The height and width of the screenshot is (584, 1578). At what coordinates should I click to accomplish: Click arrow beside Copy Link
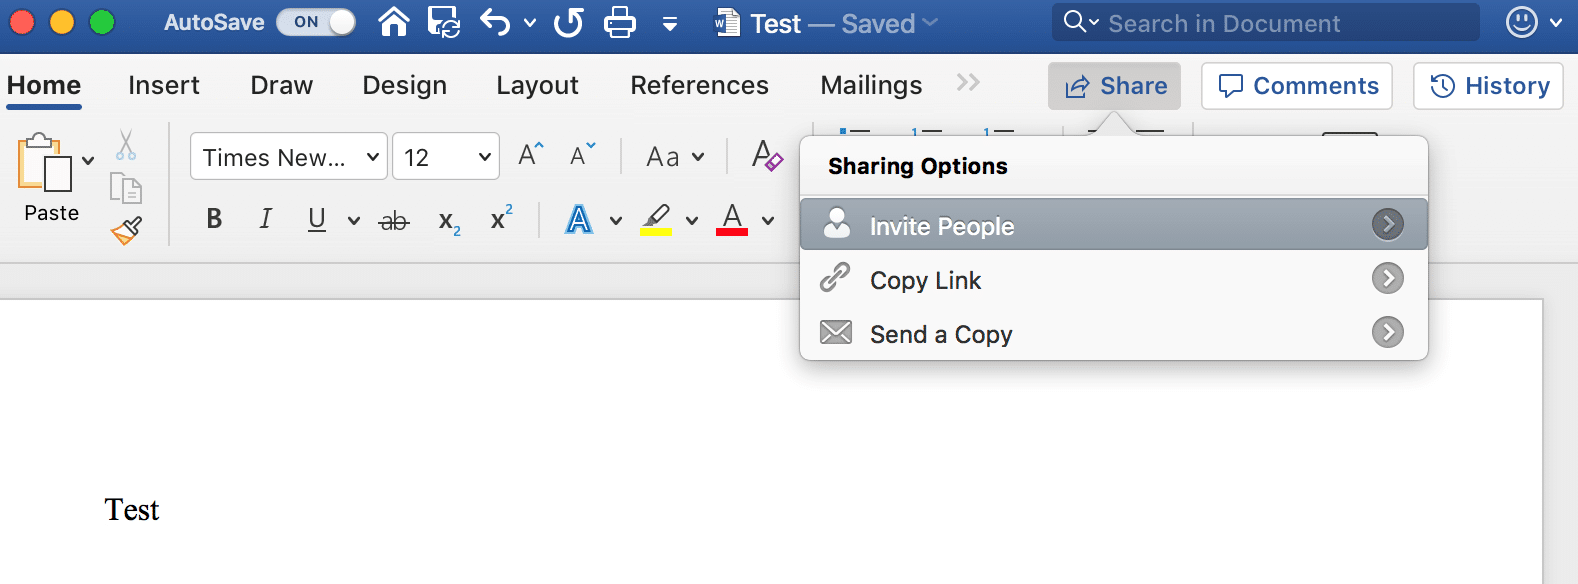pyautogui.click(x=1387, y=278)
